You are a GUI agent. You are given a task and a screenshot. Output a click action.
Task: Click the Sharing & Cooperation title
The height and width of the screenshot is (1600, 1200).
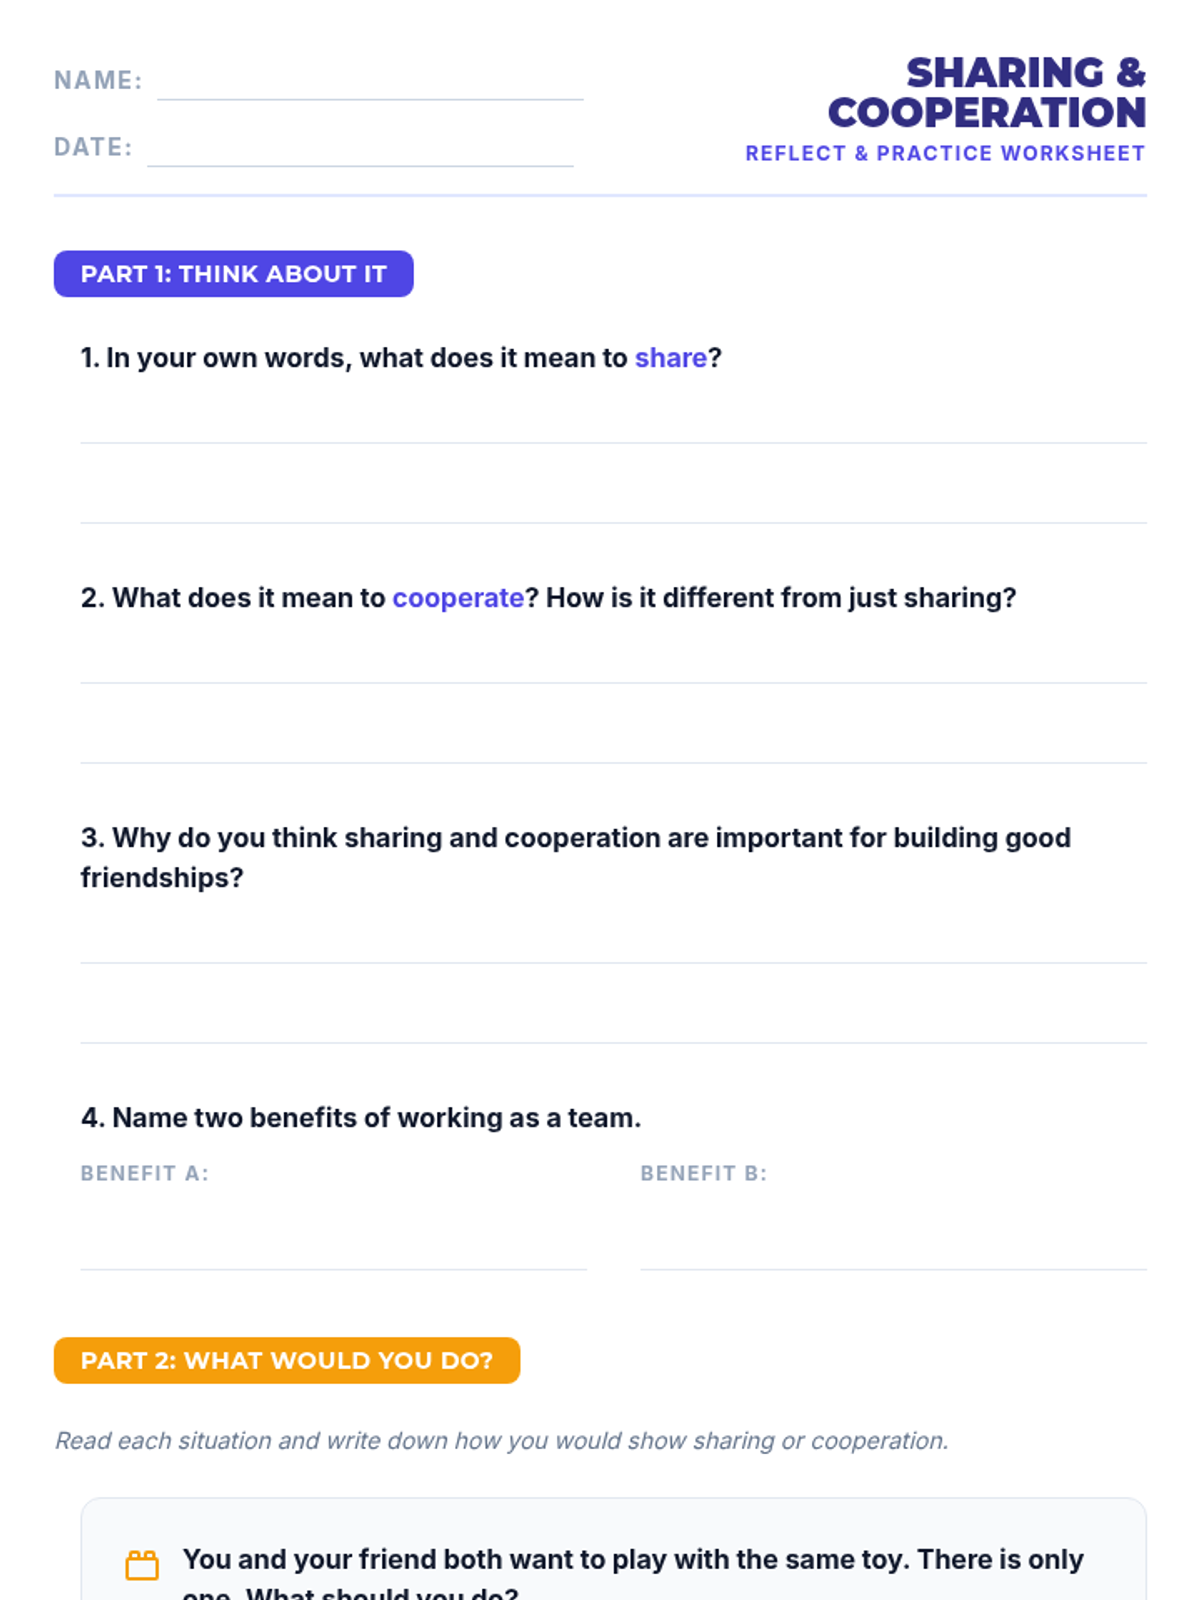click(x=987, y=93)
